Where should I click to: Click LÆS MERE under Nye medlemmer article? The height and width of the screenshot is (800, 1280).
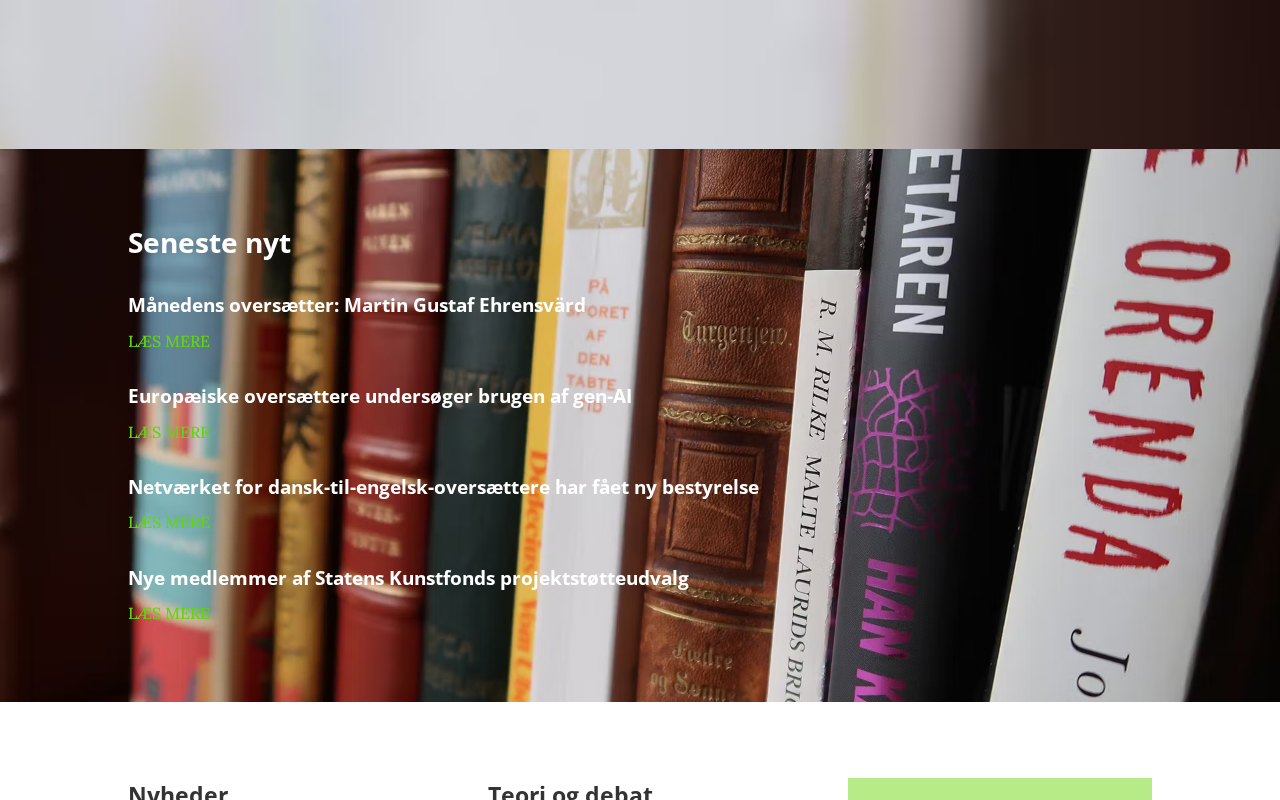(x=169, y=614)
